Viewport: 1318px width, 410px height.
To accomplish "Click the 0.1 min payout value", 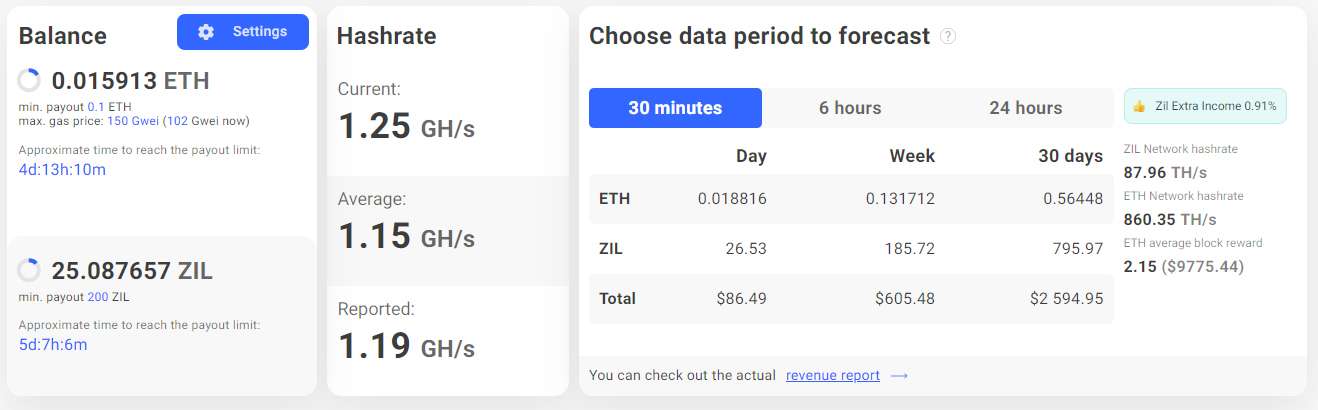I will 96,106.
